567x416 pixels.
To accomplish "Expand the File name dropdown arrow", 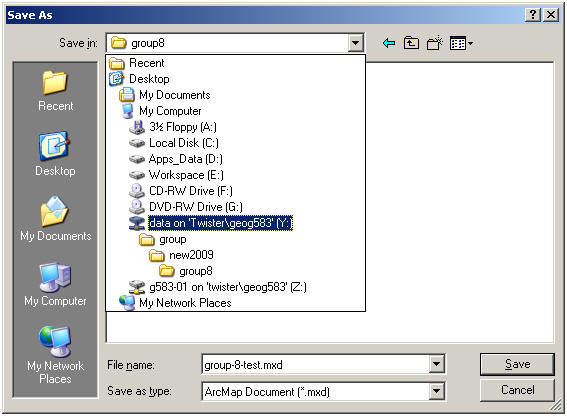I will coord(436,364).
